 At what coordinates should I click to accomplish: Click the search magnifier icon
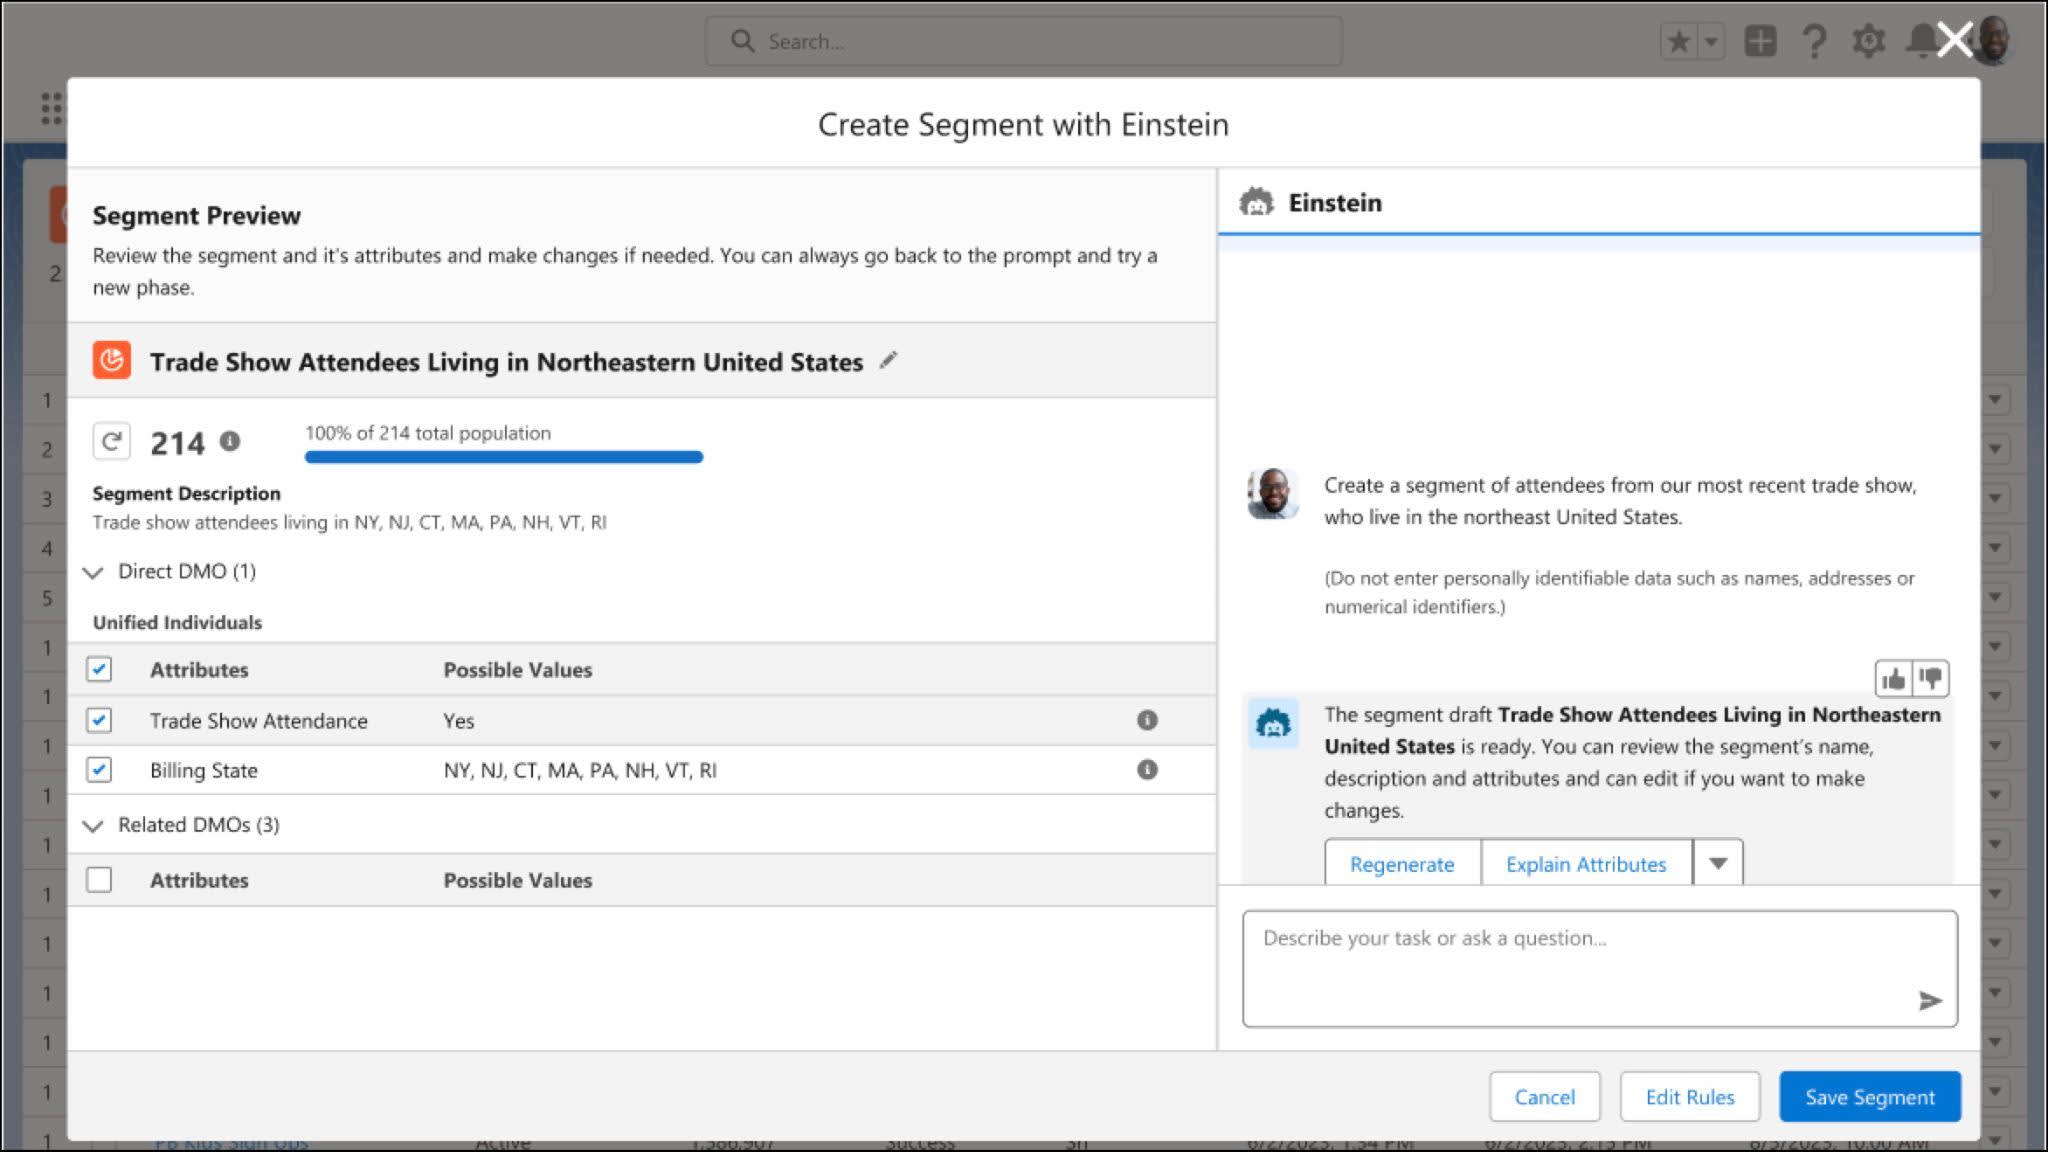point(742,41)
